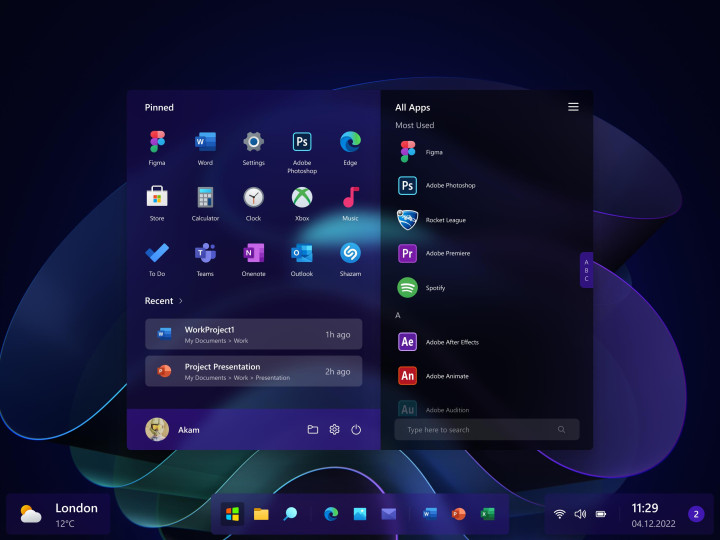The height and width of the screenshot is (540, 720).
Task: Open the pinned Figma app
Action: click(157, 141)
